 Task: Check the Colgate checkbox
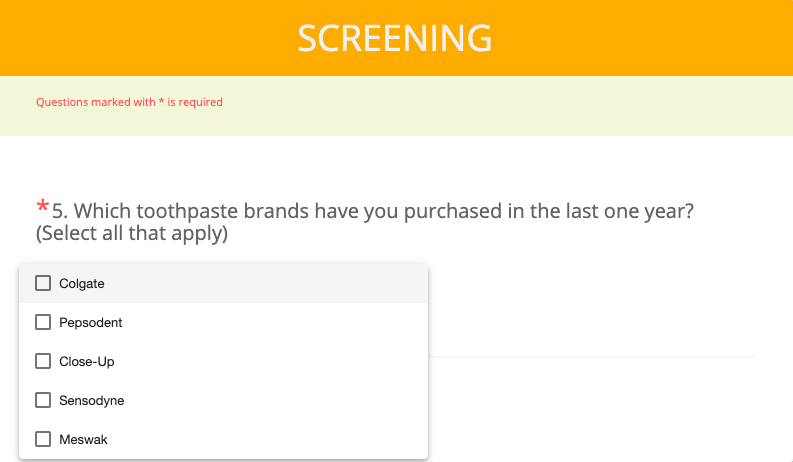pos(43,283)
